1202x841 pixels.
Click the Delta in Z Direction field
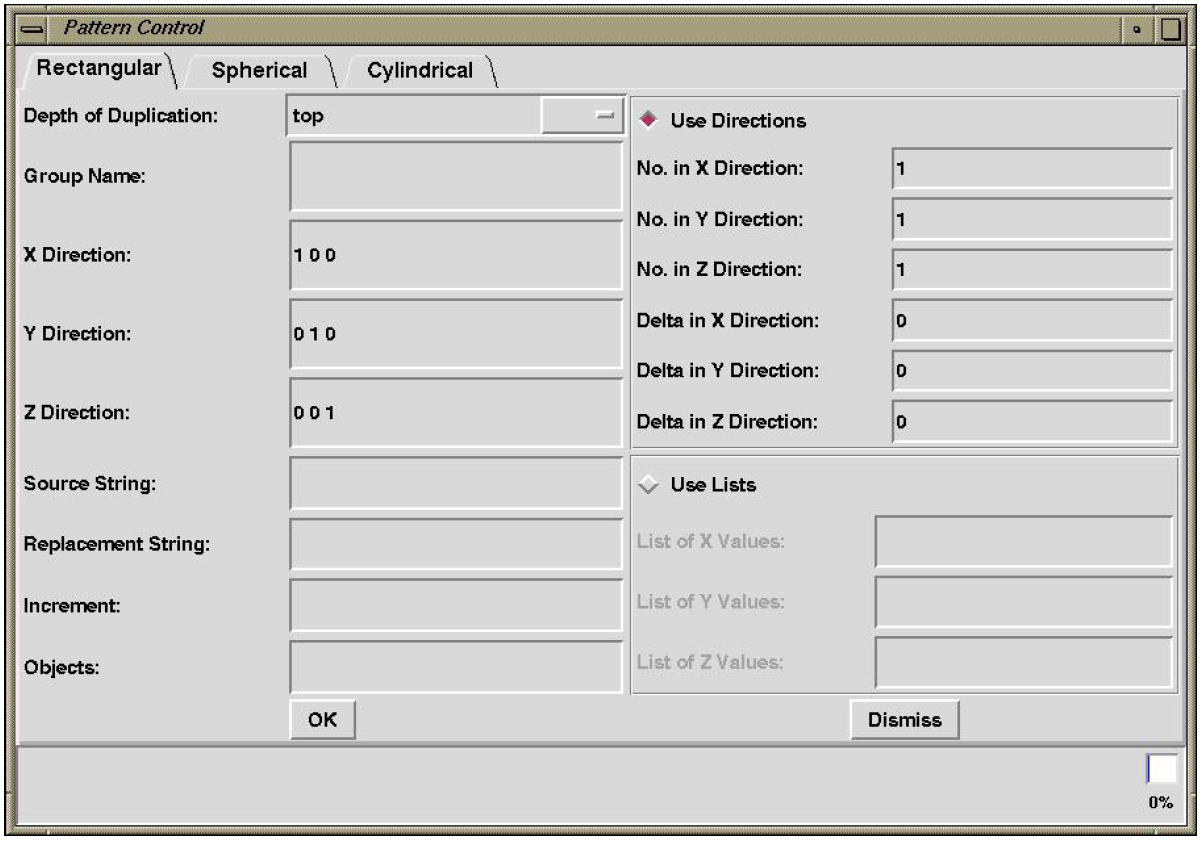(1032, 421)
